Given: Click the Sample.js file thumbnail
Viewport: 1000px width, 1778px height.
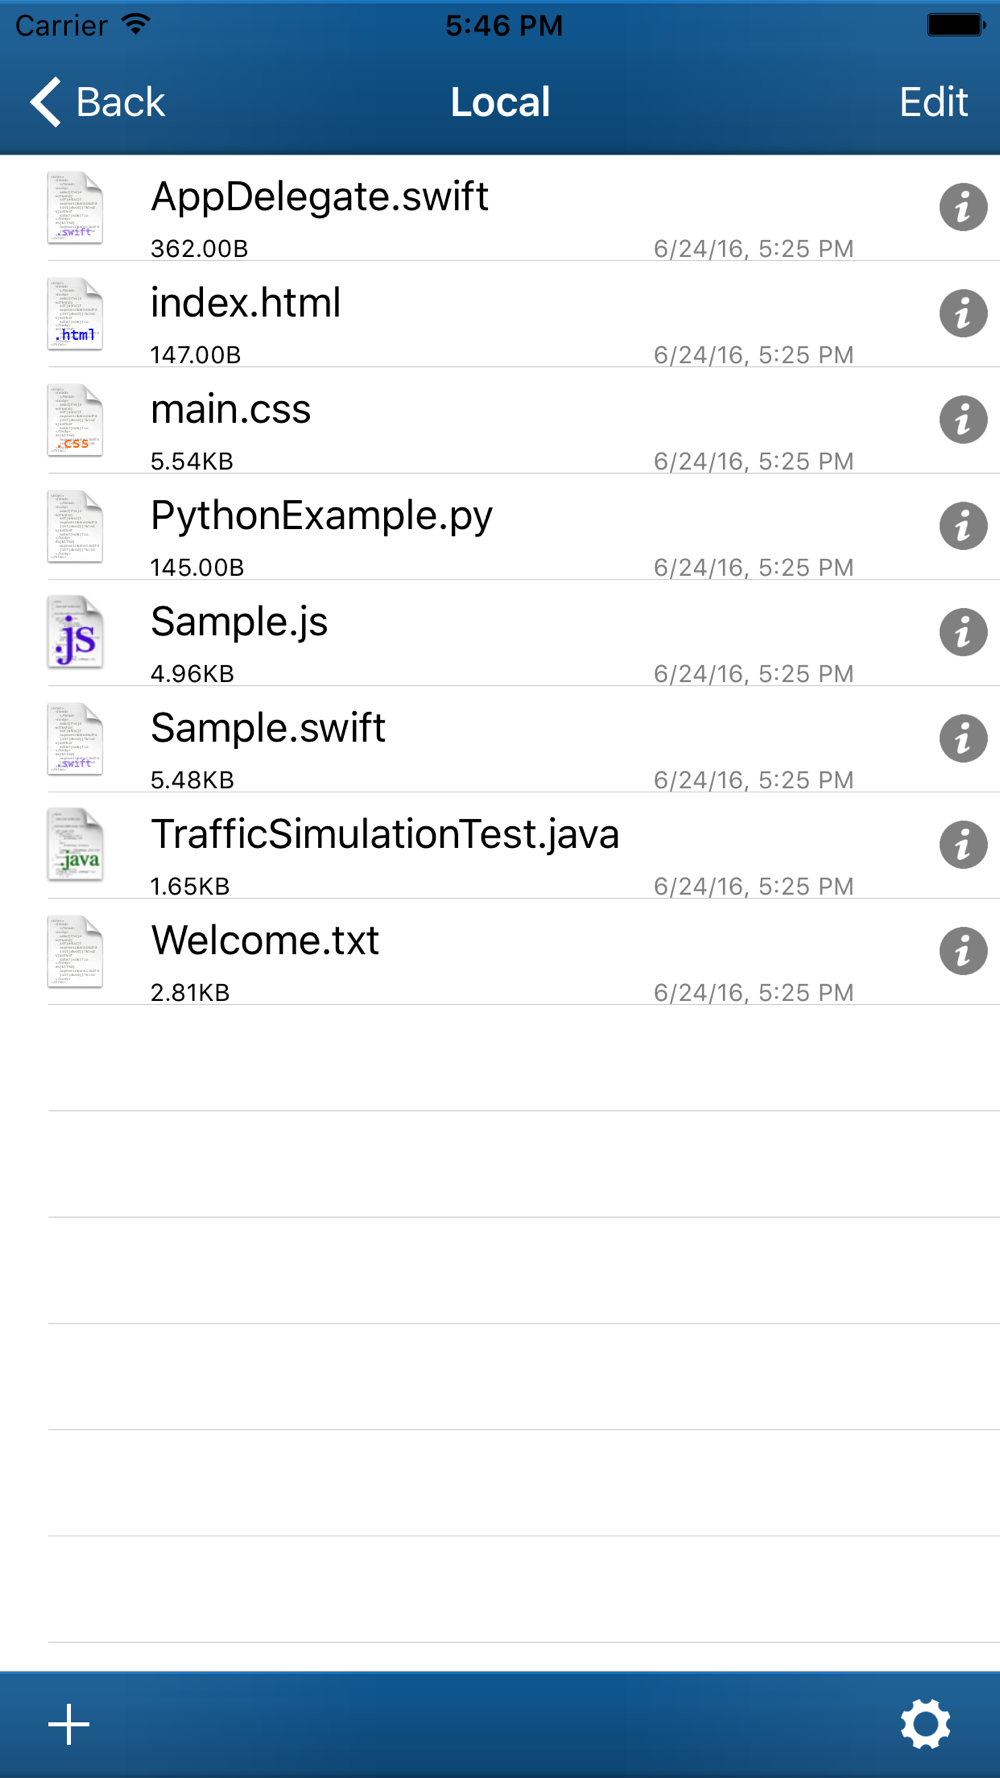Looking at the screenshot, I should pyautogui.click(x=75, y=632).
